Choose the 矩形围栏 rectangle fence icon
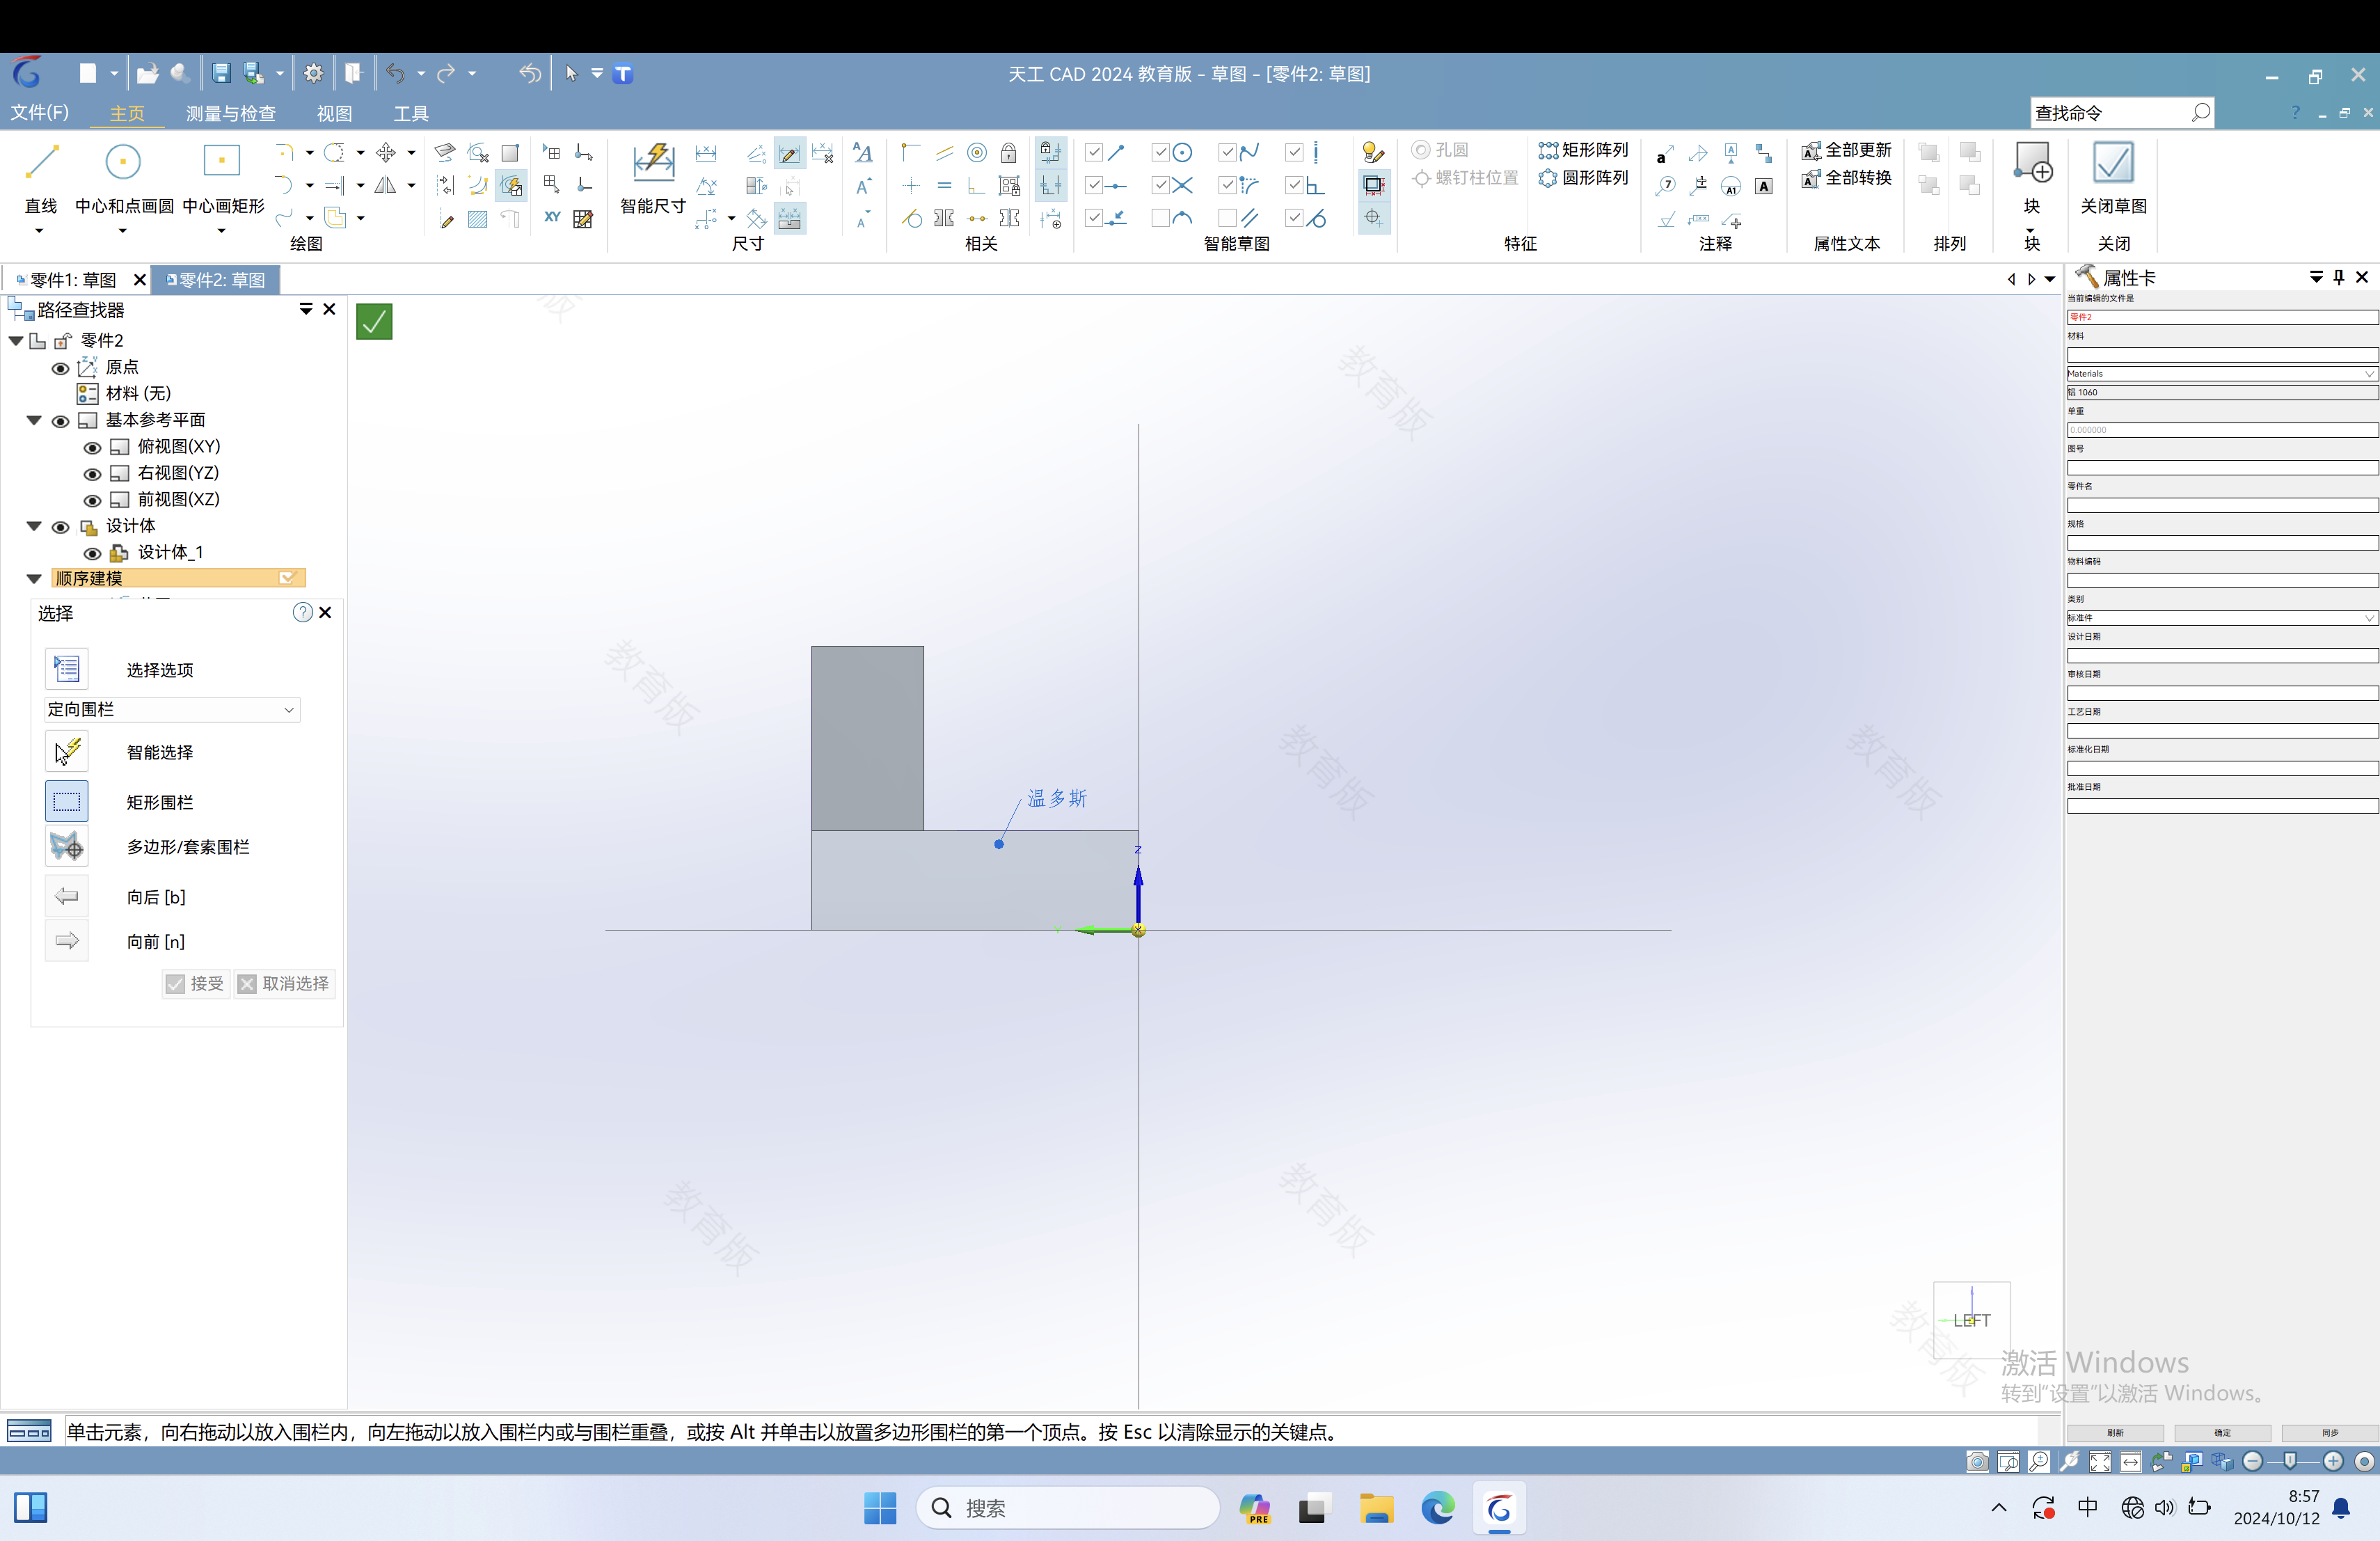 (x=67, y=802)
